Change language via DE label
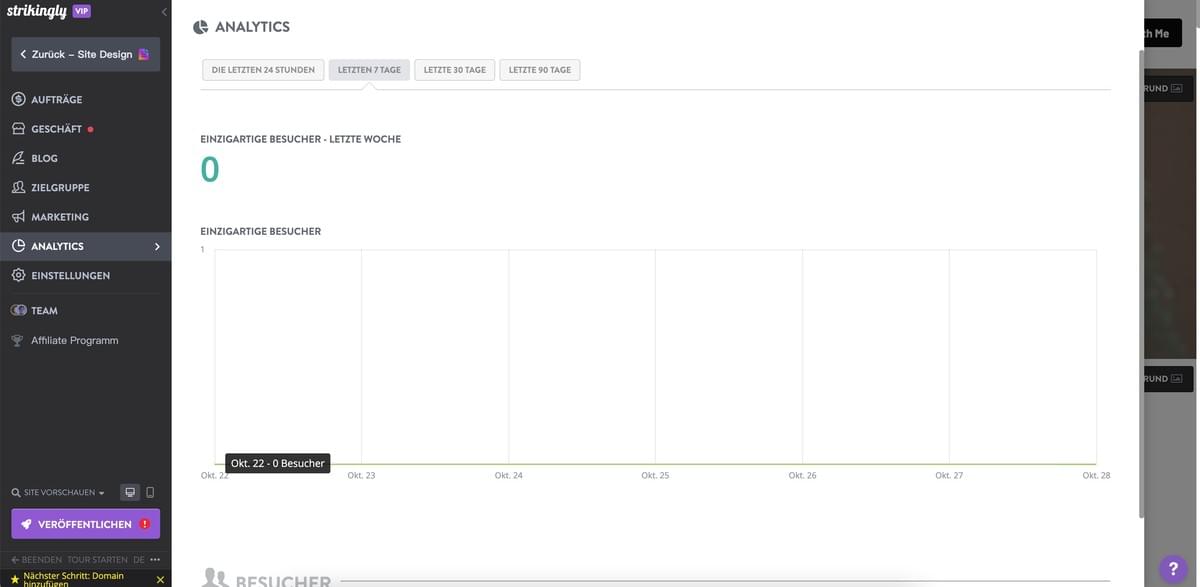1200x587 pixels. click(x=139, y=560)
